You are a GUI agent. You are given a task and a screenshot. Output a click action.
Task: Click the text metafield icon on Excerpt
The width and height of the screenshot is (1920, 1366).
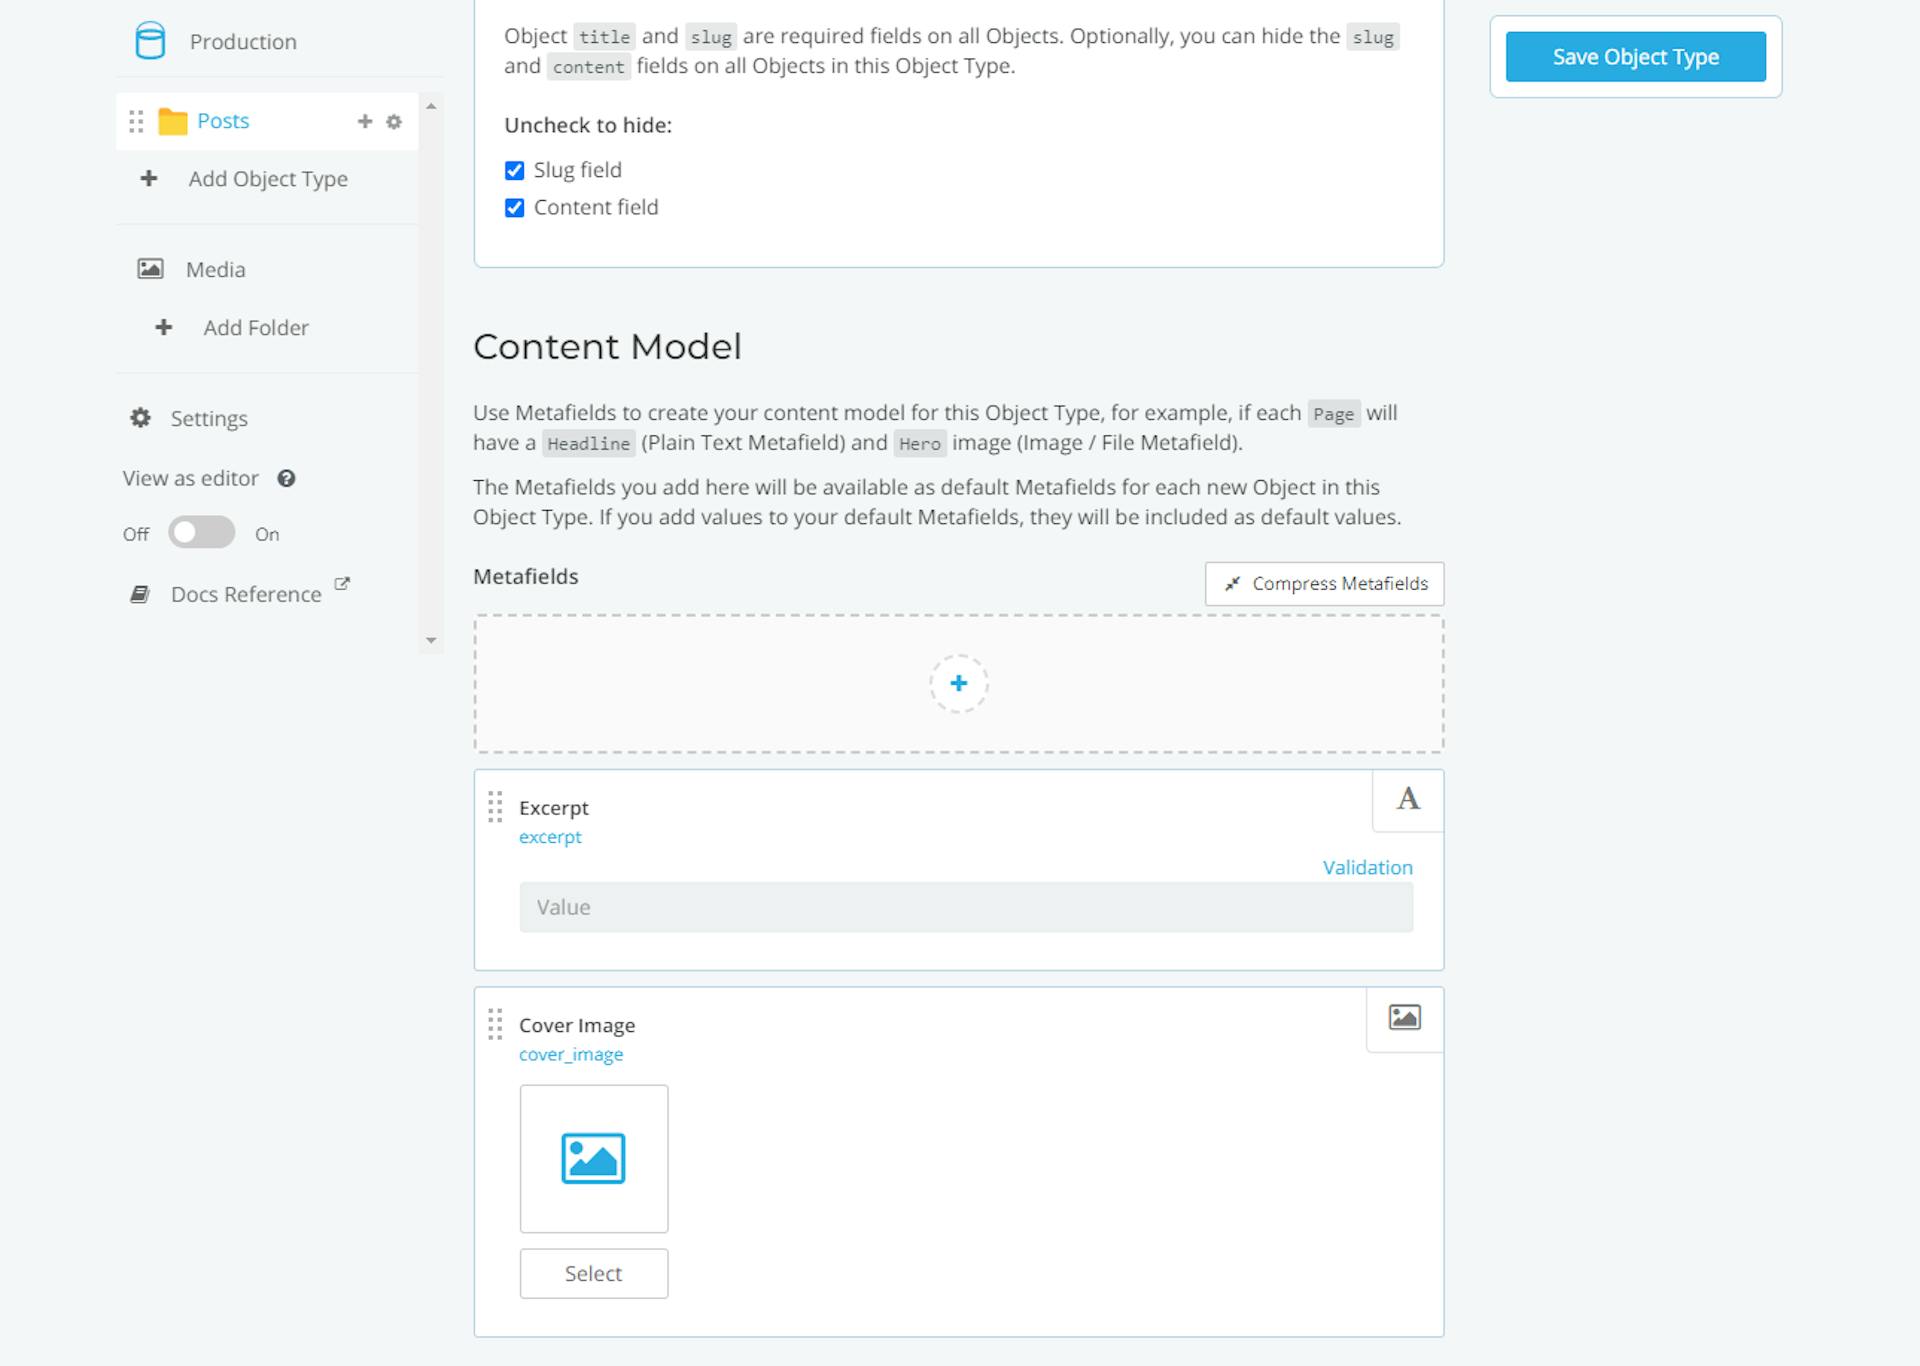1406,800
